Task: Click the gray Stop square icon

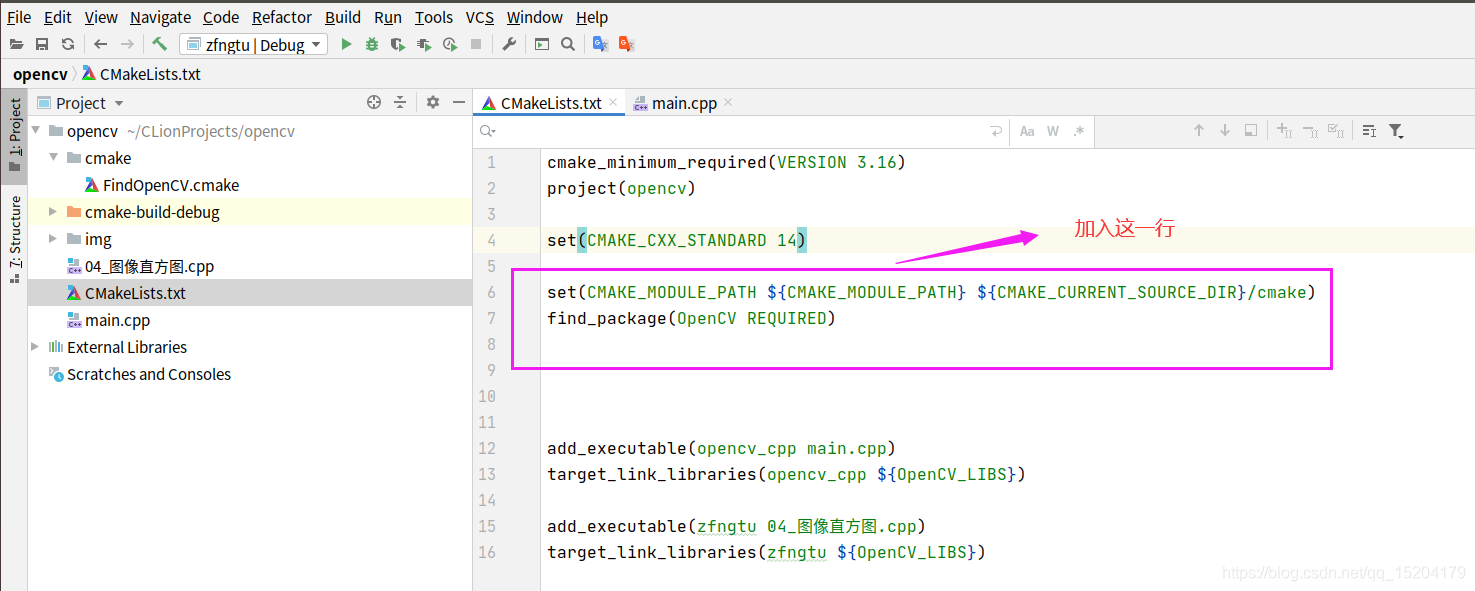Action: (476, 44)
